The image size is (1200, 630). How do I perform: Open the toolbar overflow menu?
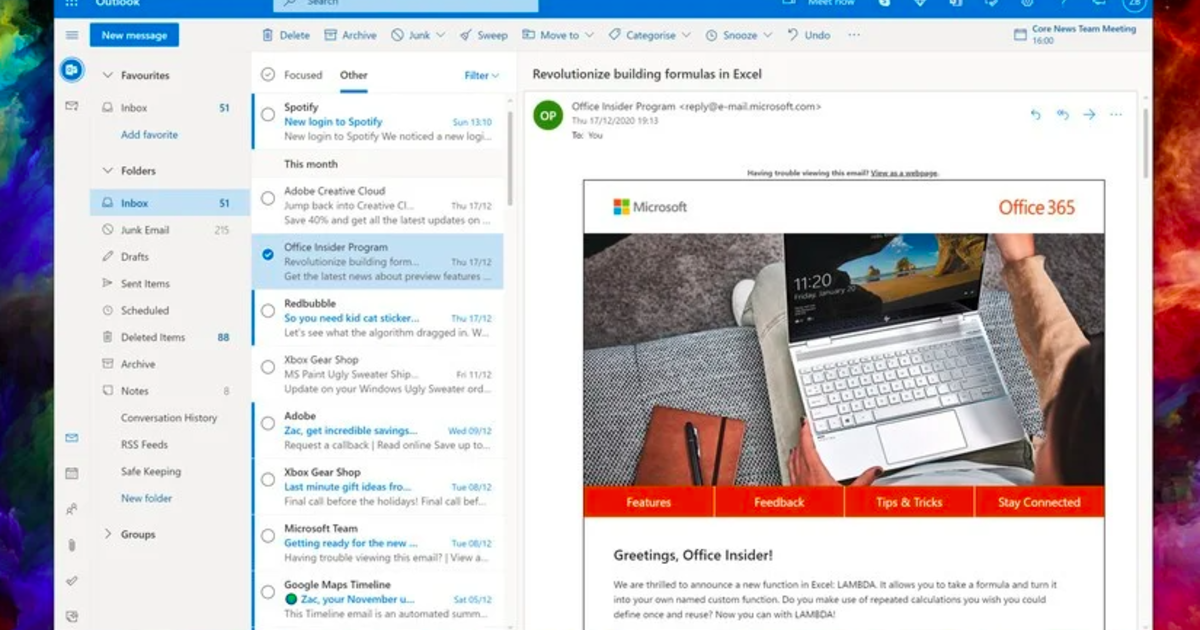854,34
